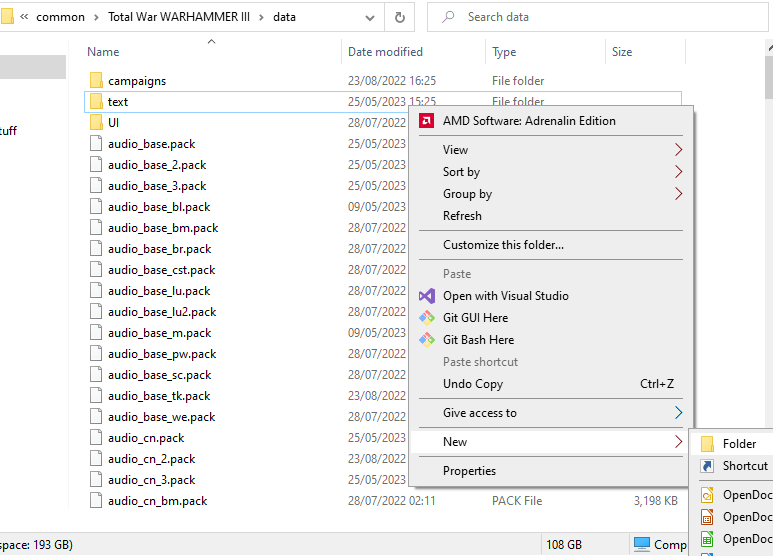Click the Git GUI Here icon
The image size is (773, 556).
(426, 318)
